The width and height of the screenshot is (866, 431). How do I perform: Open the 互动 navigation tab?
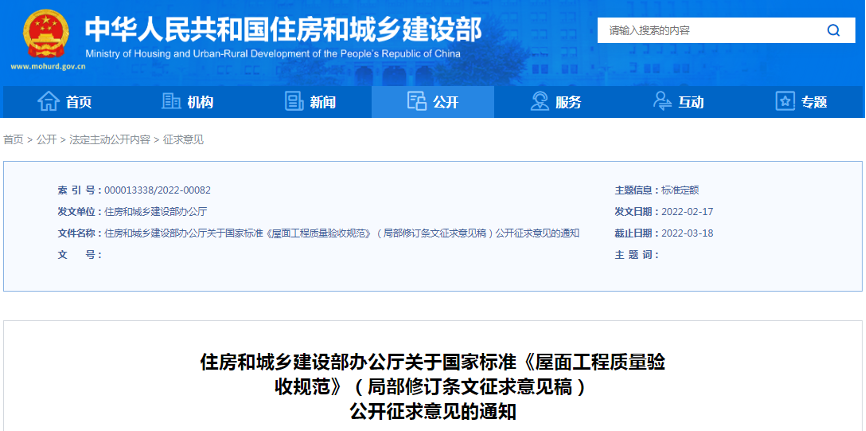tap(678, 102)
